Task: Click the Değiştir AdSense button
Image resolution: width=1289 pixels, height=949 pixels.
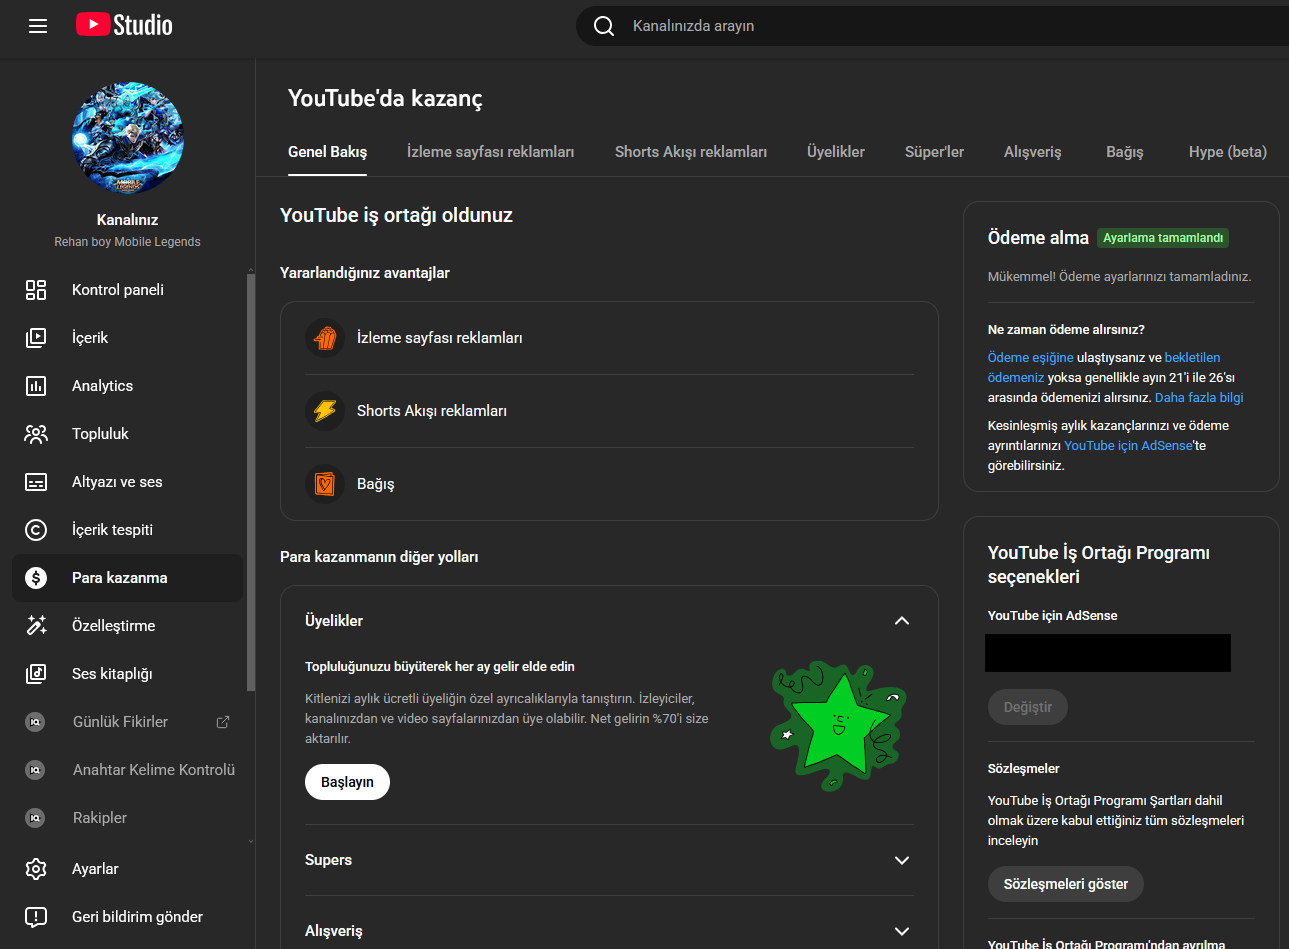Action: 1028,707
